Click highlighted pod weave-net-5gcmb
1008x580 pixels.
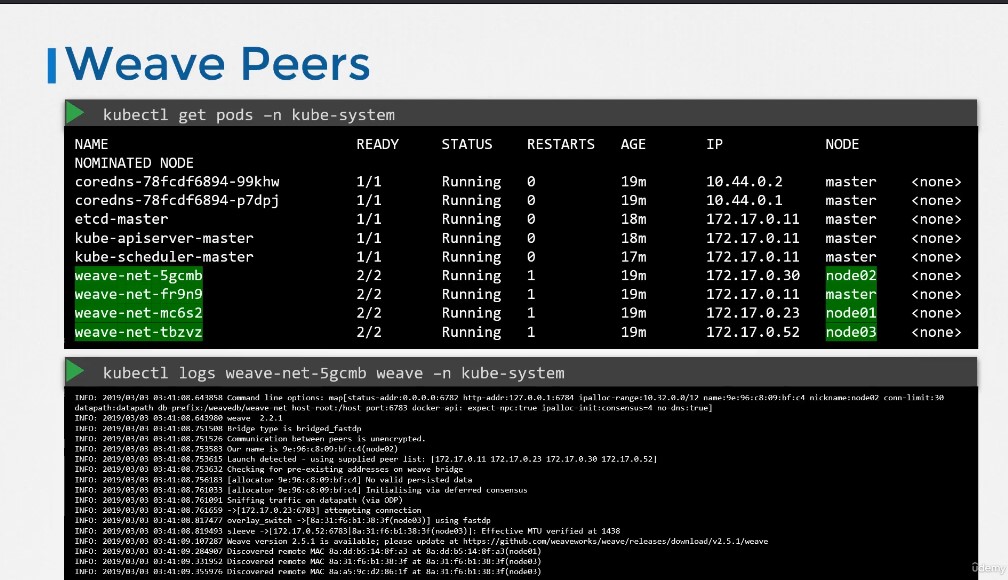point(138,275)
